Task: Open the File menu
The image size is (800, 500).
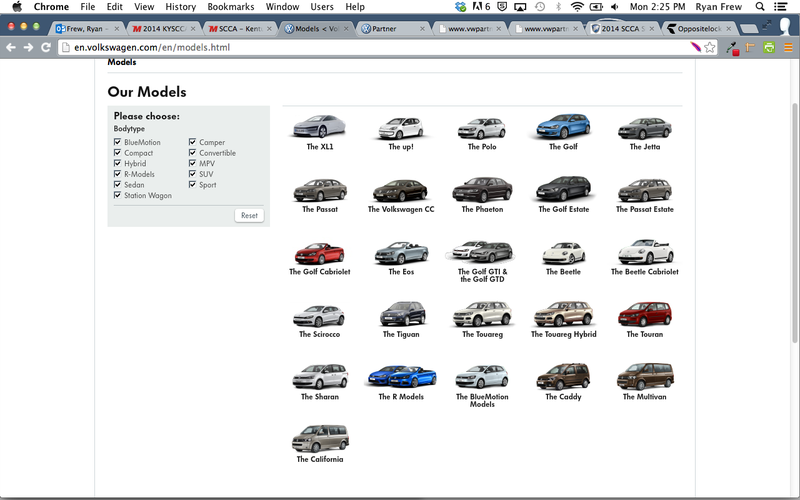Action: 88,7
